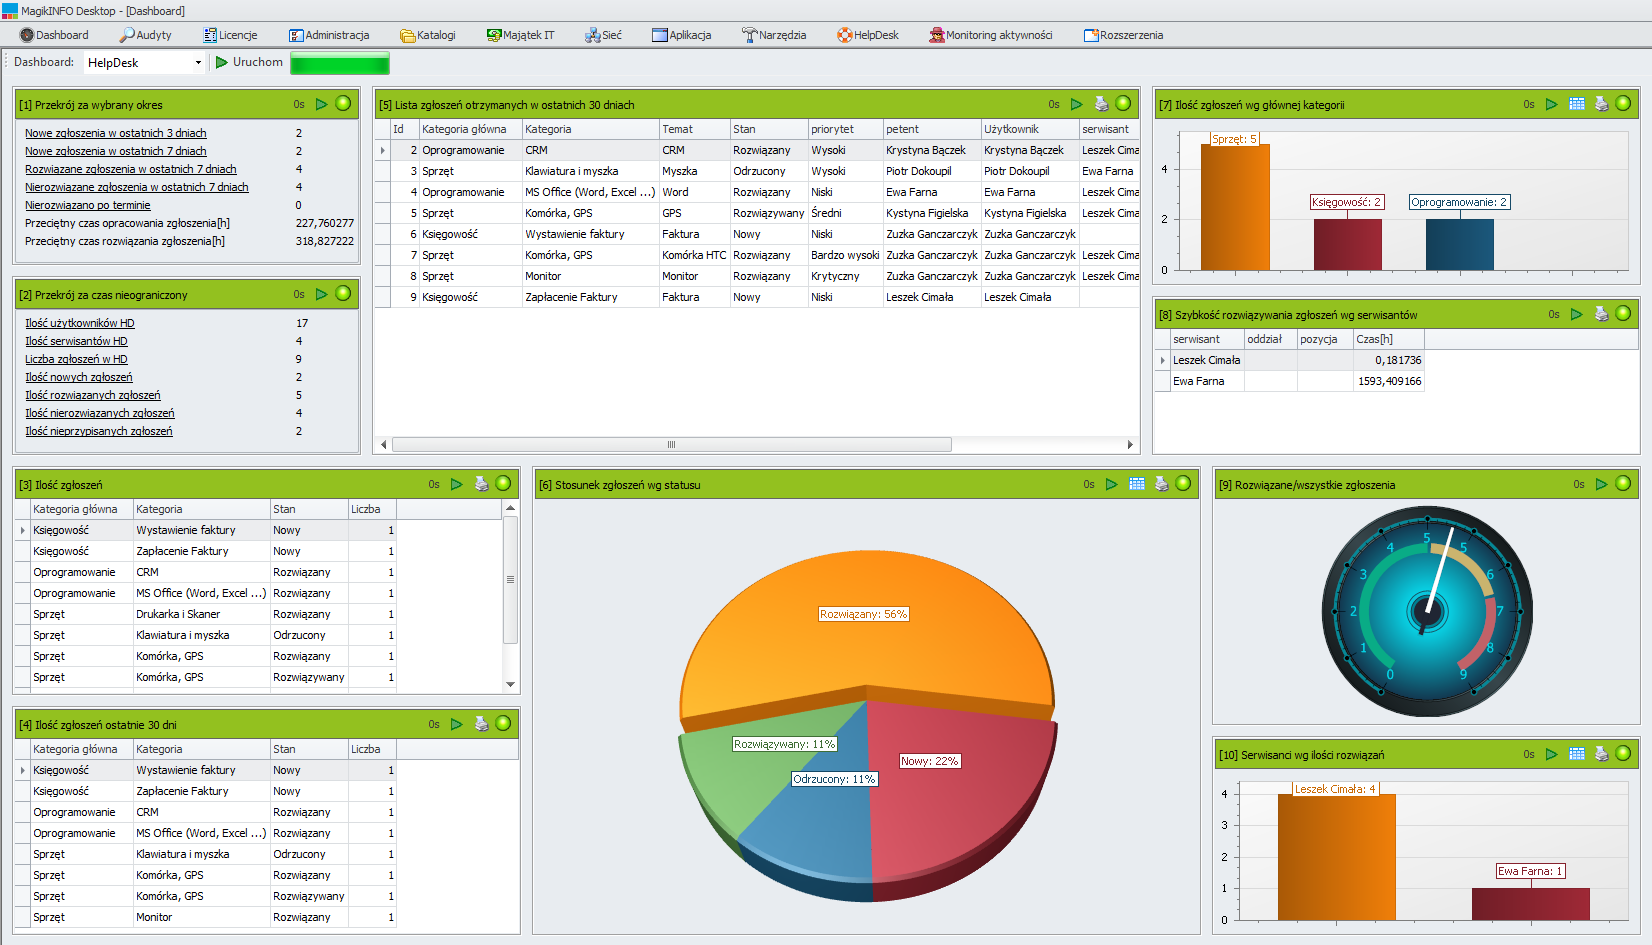This screenshot has height=945, width=1652.
Task: Print the panel [3] Ilość zgłoszeń table
Action: point(481,484)
